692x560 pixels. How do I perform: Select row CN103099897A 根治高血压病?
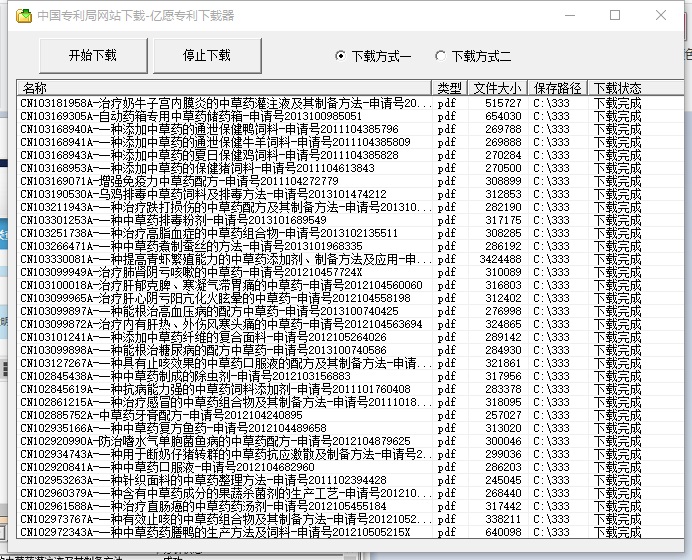350,311
